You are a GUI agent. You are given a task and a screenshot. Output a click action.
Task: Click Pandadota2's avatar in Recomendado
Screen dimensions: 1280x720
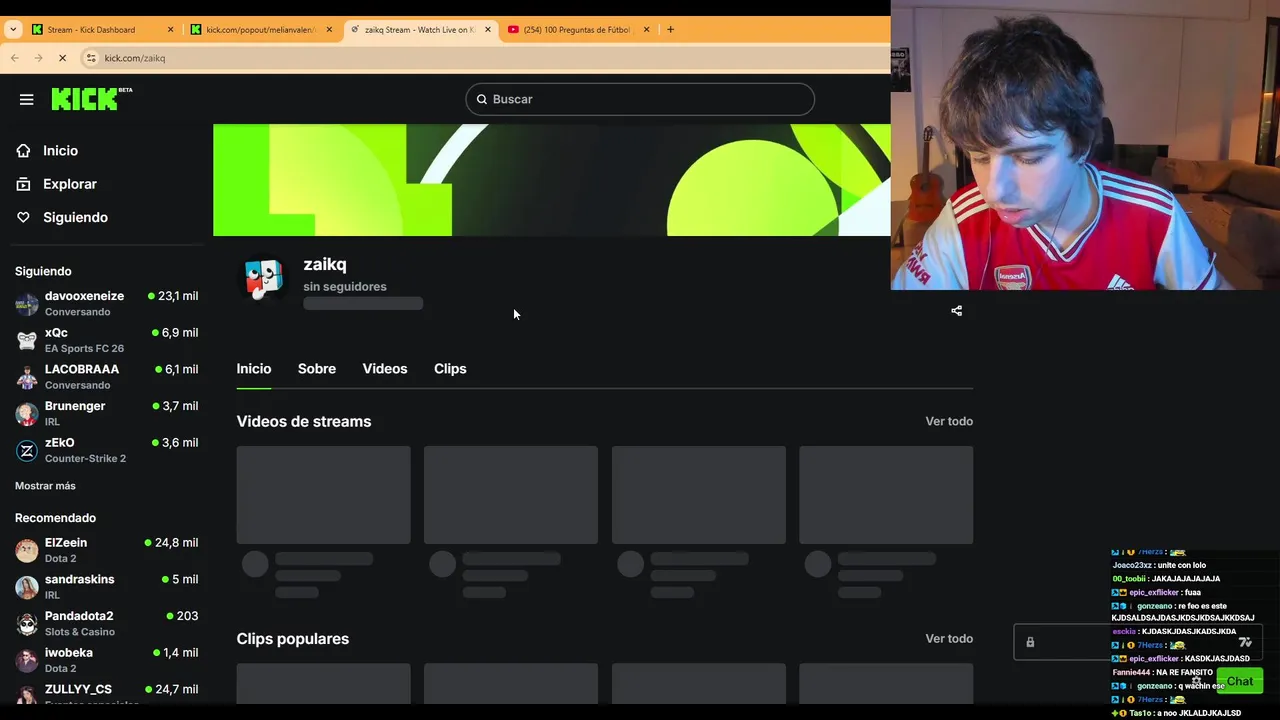tap(27, 623)
